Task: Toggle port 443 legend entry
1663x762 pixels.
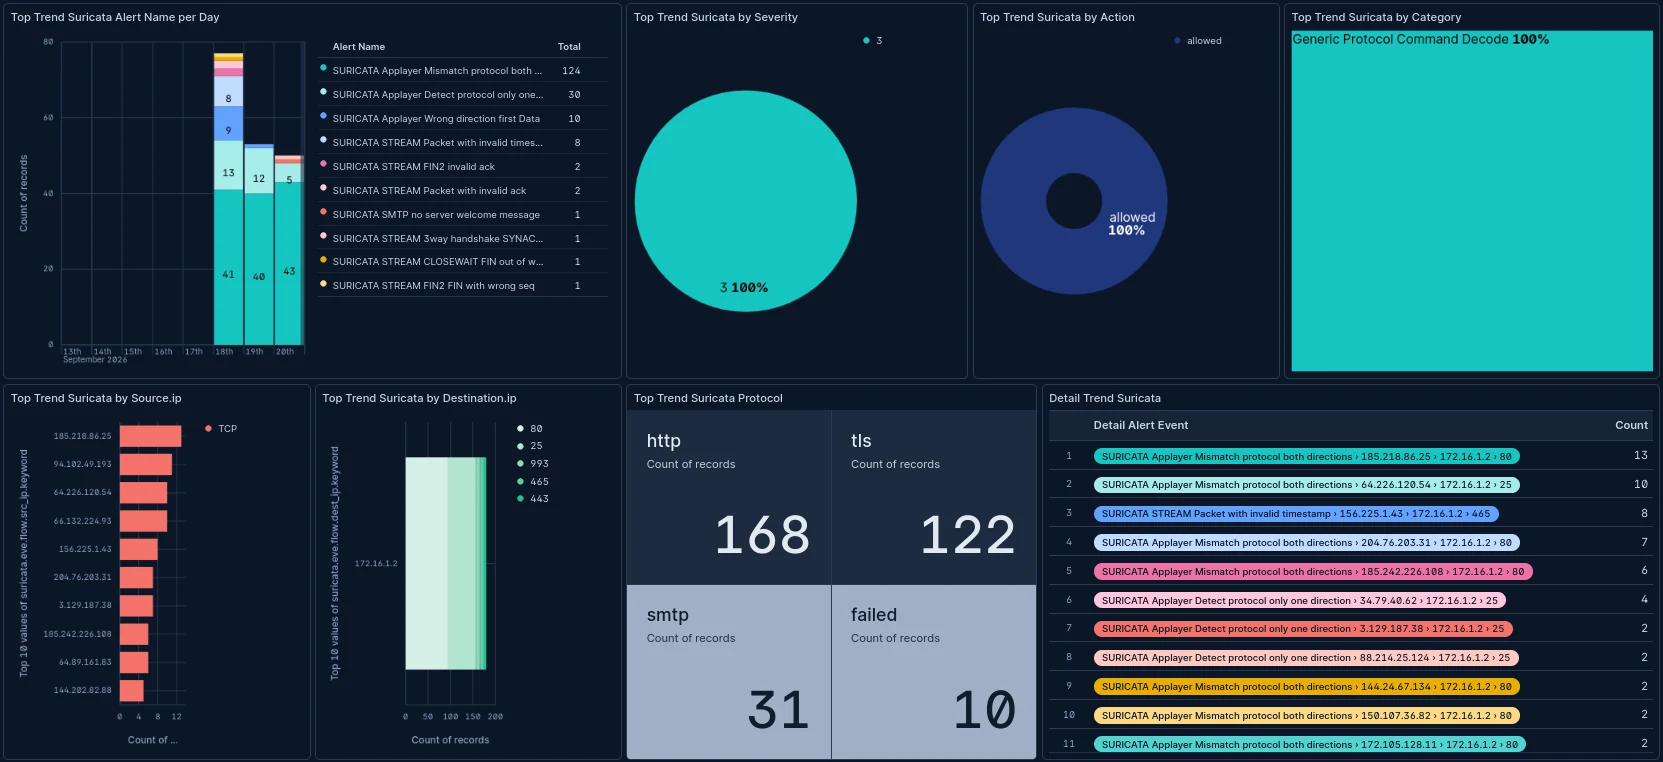Action: [x=533, y=499]
